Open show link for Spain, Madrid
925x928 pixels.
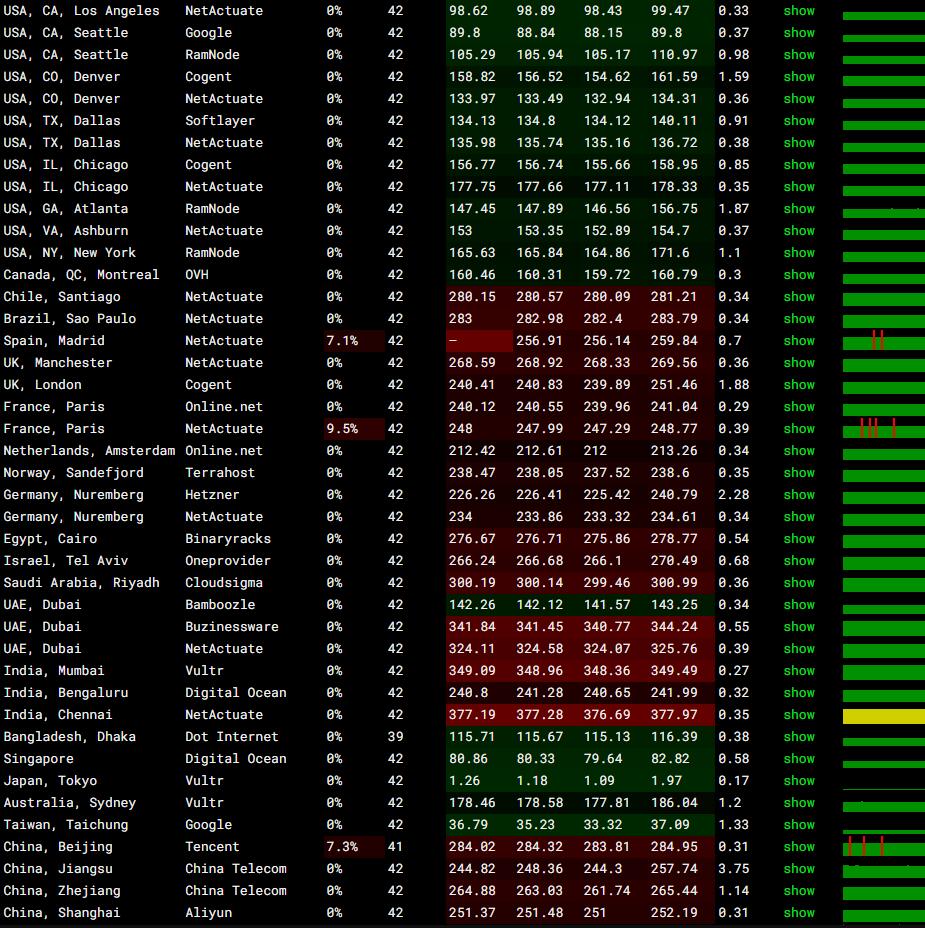[799, 341]
